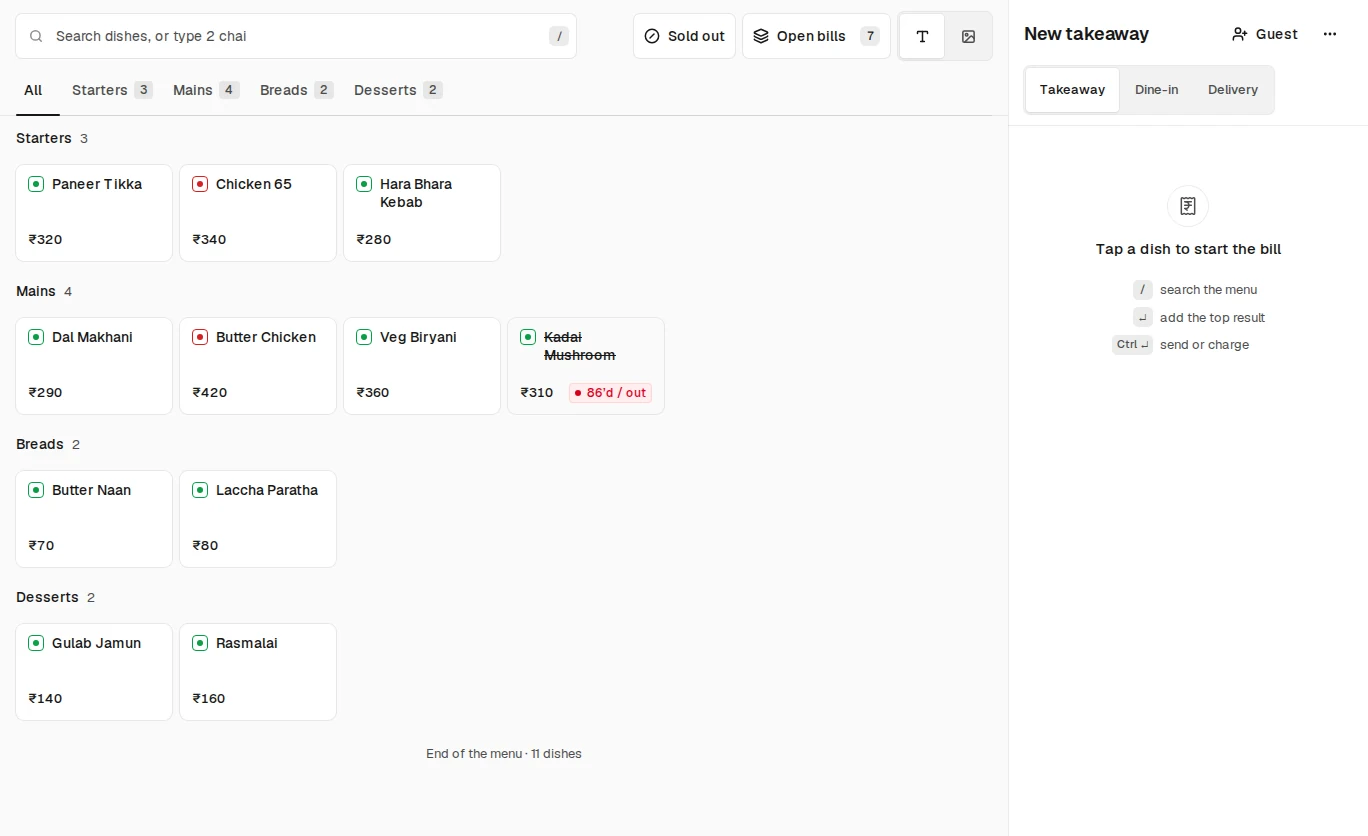This screenshot has width=1368, height=836.
Task: Switch to the Mains tab
Action: click(205, 90)
